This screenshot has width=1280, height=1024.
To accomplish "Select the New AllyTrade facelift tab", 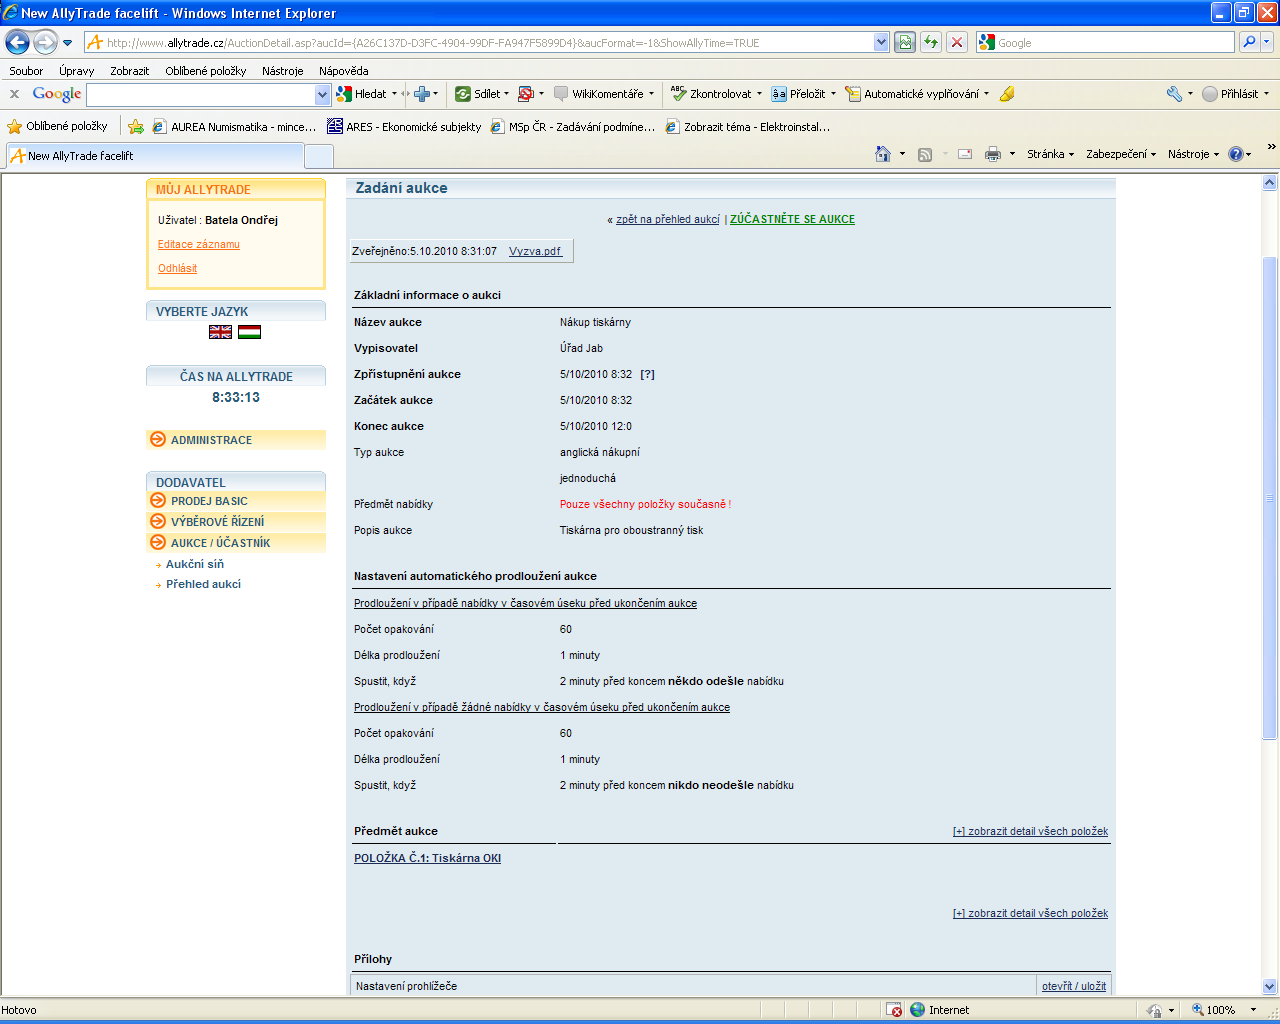I will 154,156.
